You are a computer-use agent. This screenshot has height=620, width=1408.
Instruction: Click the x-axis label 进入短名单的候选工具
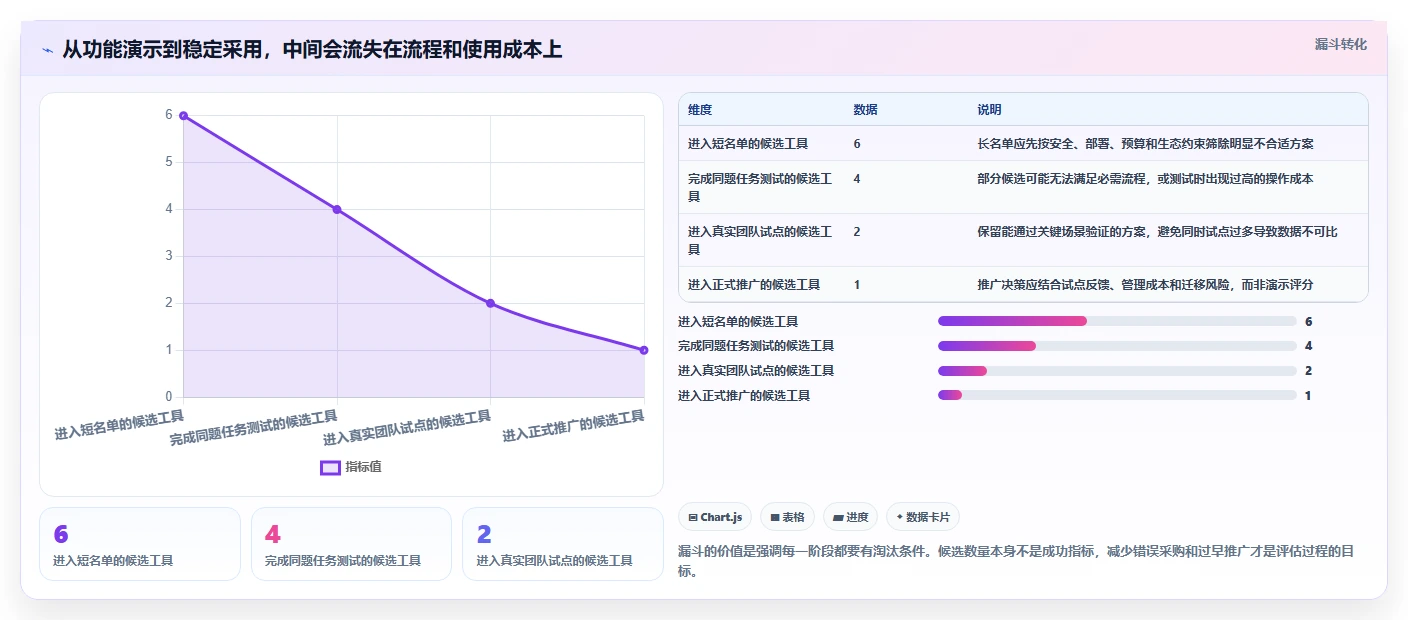point(119,425)
